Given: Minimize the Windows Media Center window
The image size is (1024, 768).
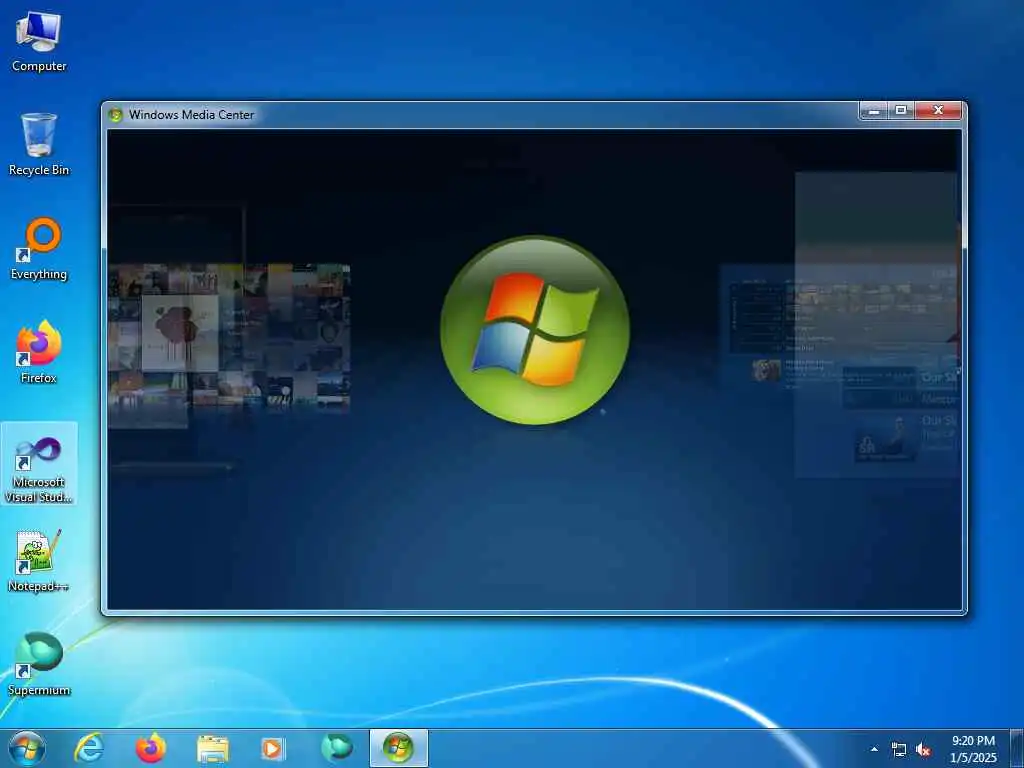Looking at the screenshot, I should point(874,111).
